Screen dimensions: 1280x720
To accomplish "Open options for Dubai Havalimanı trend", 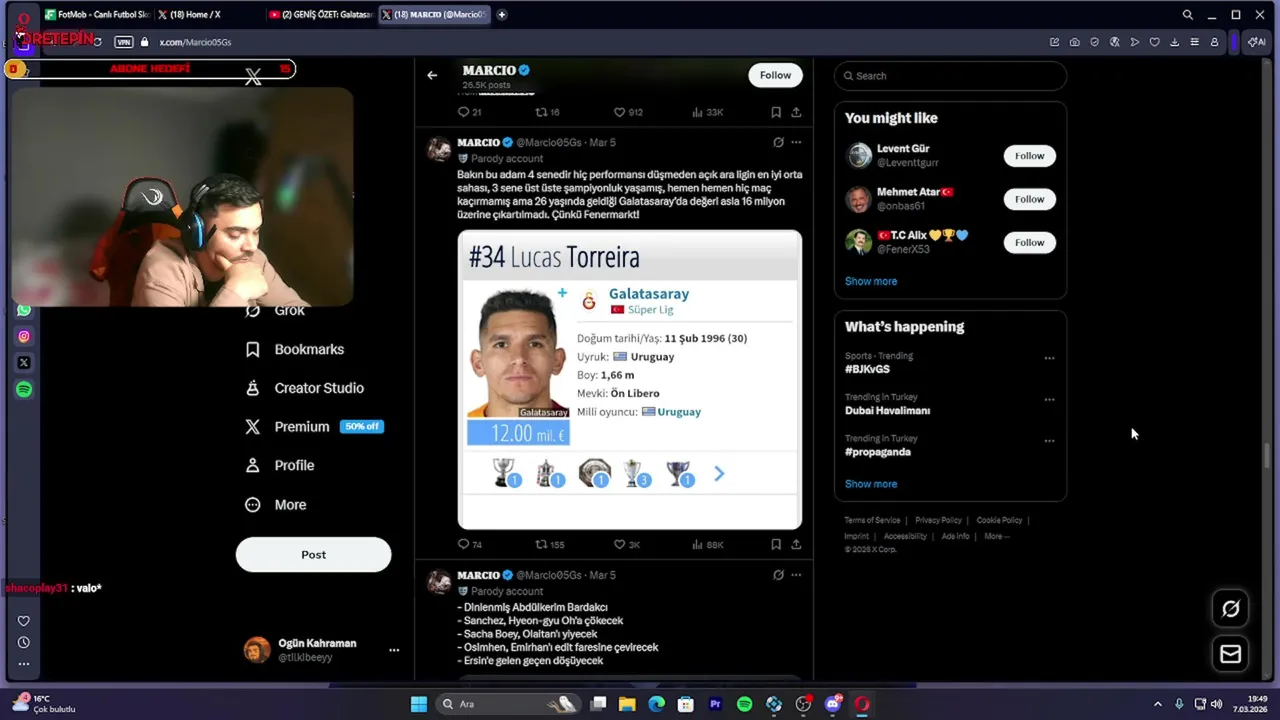I will tap(1049, 399).
